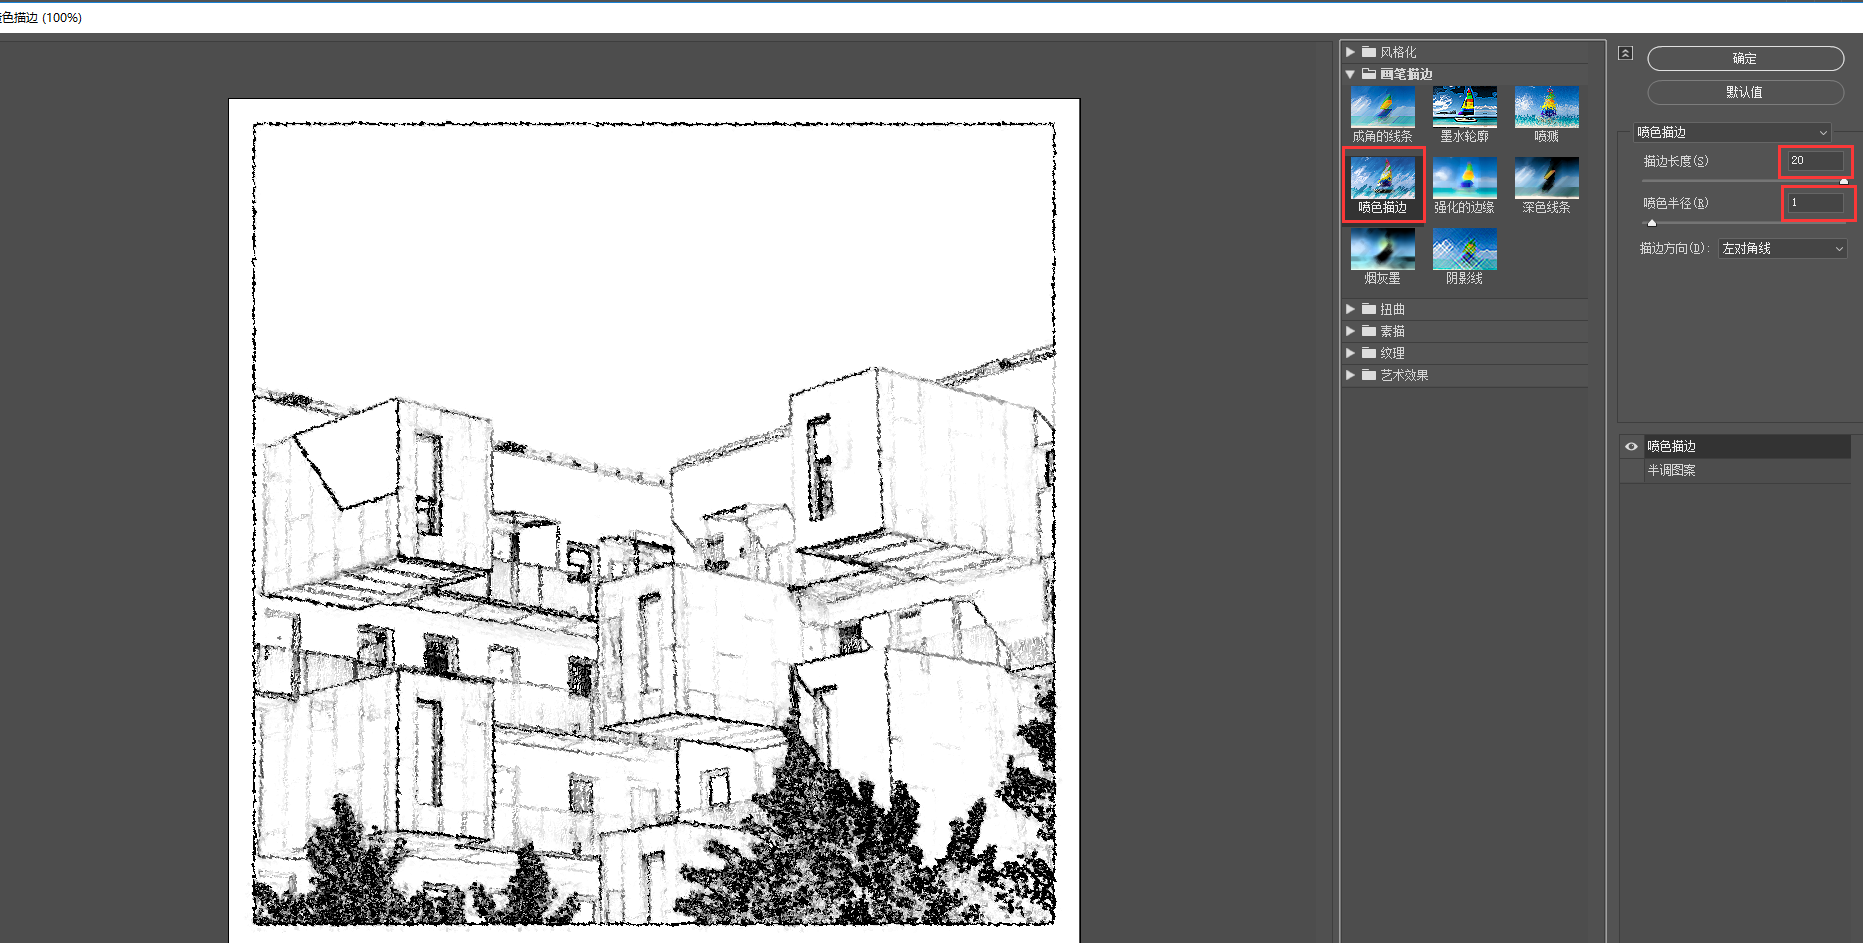
Task: Click the 喷色半径 input field
Action: (x=1815, y=203)
